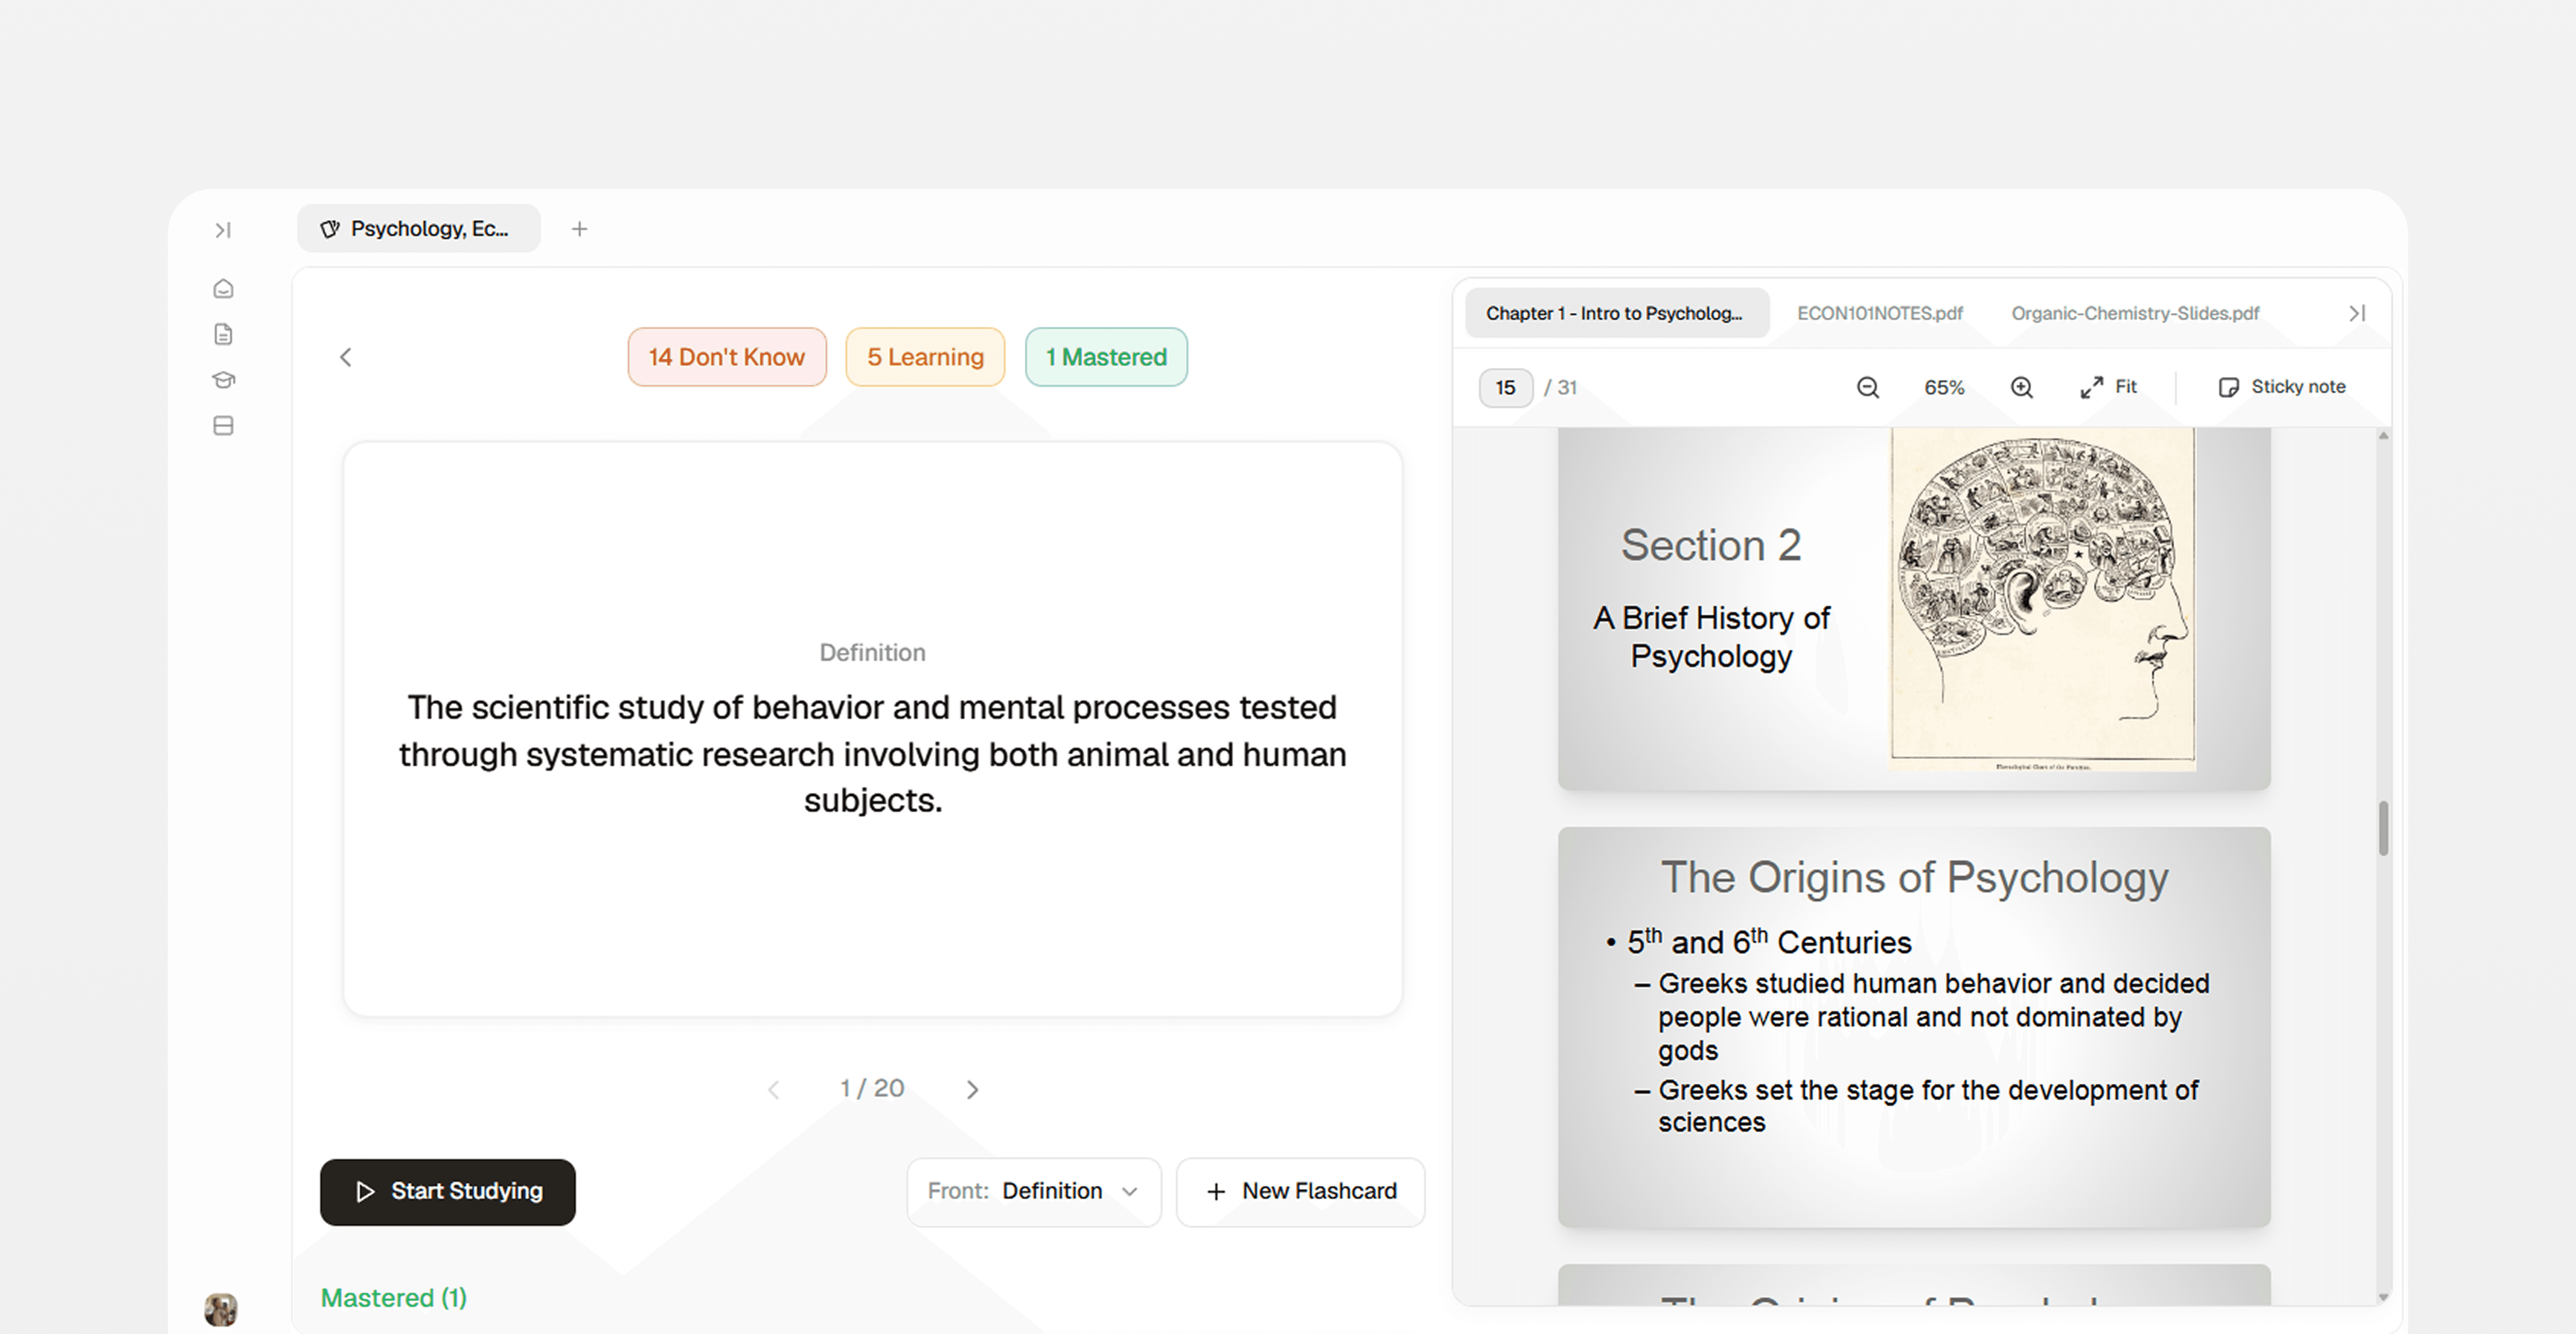This screenshot has height=1334, width=2576.
Task: Filter by 14 Don't Know cards
Action: [727, 357]
